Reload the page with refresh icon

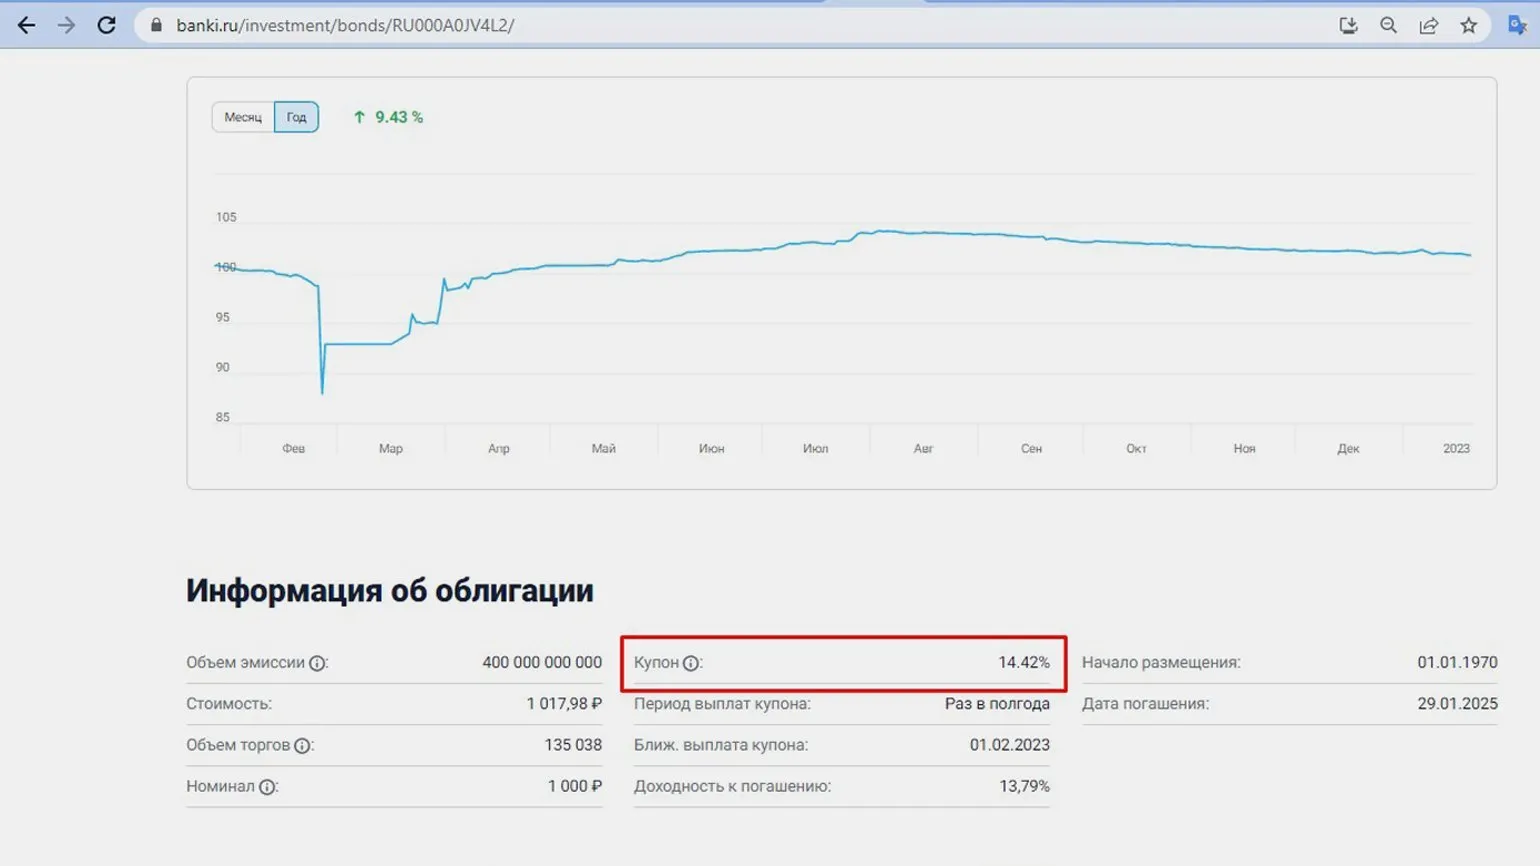106,25
